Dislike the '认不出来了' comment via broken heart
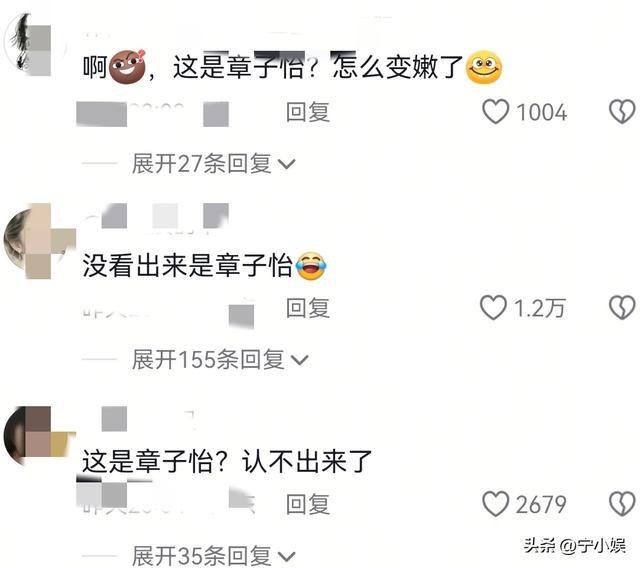The height and width of the screenshot is (568, 640). (x=622, y=504)
